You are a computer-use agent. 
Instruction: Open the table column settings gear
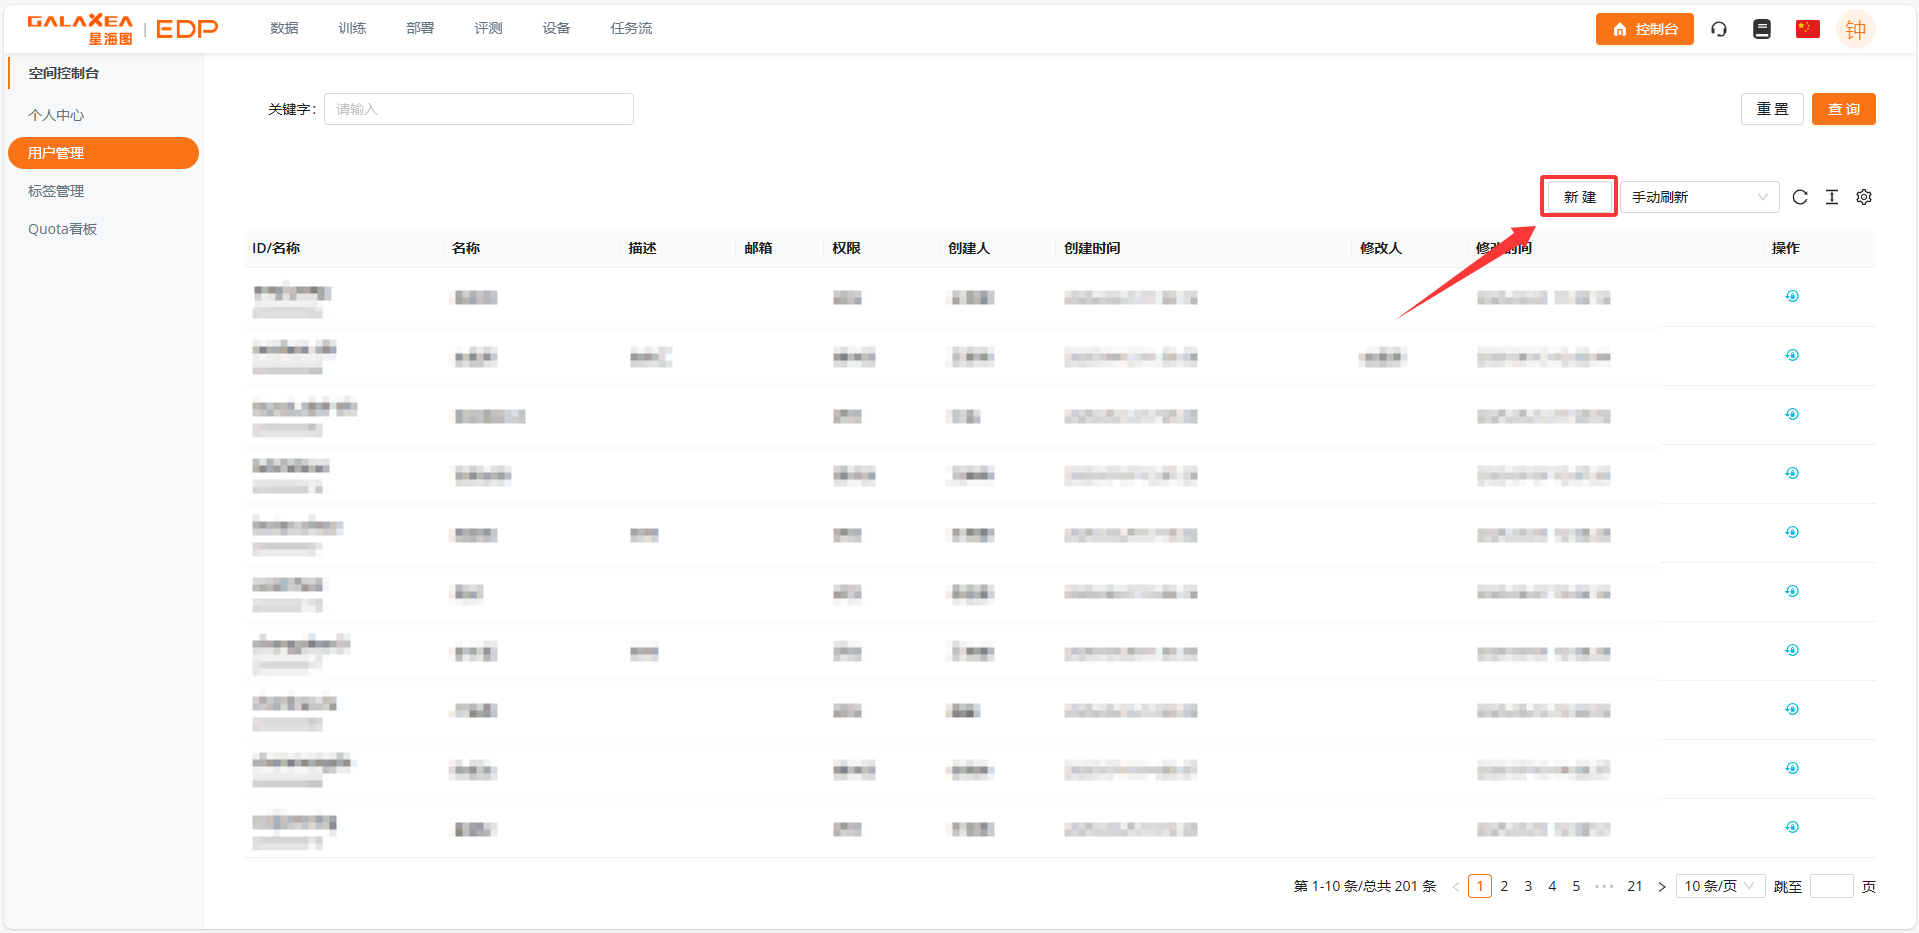point(1864,197)
